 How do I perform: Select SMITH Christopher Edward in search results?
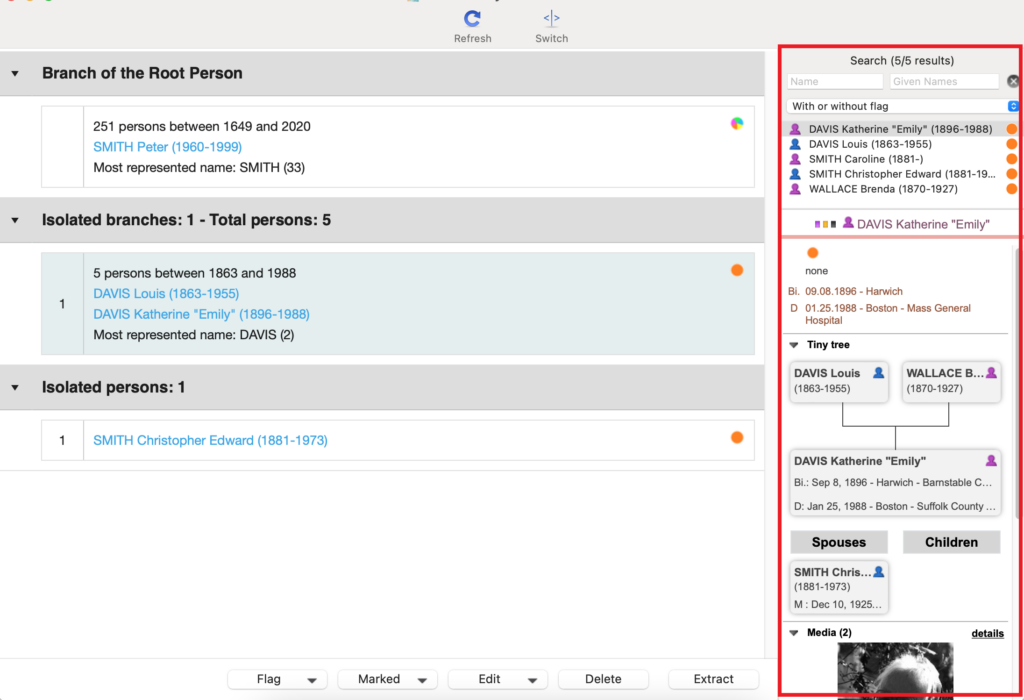901,174
